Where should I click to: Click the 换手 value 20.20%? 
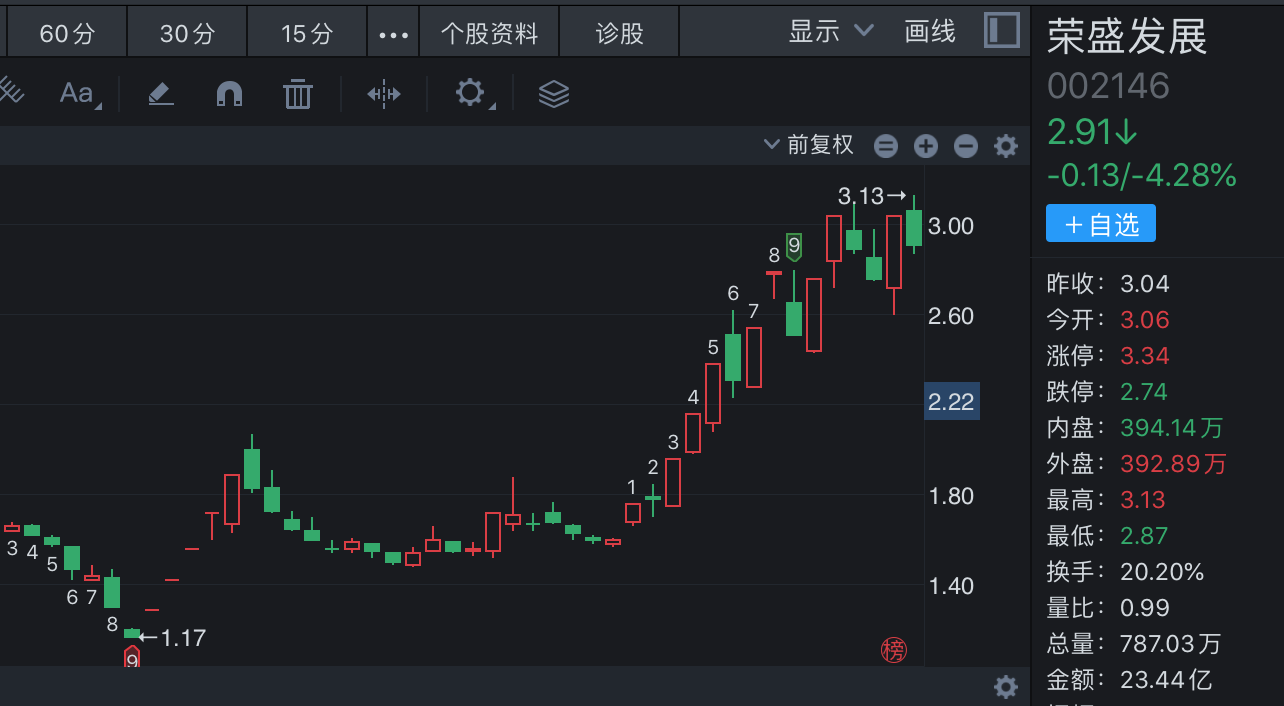tap(1162, 571)
